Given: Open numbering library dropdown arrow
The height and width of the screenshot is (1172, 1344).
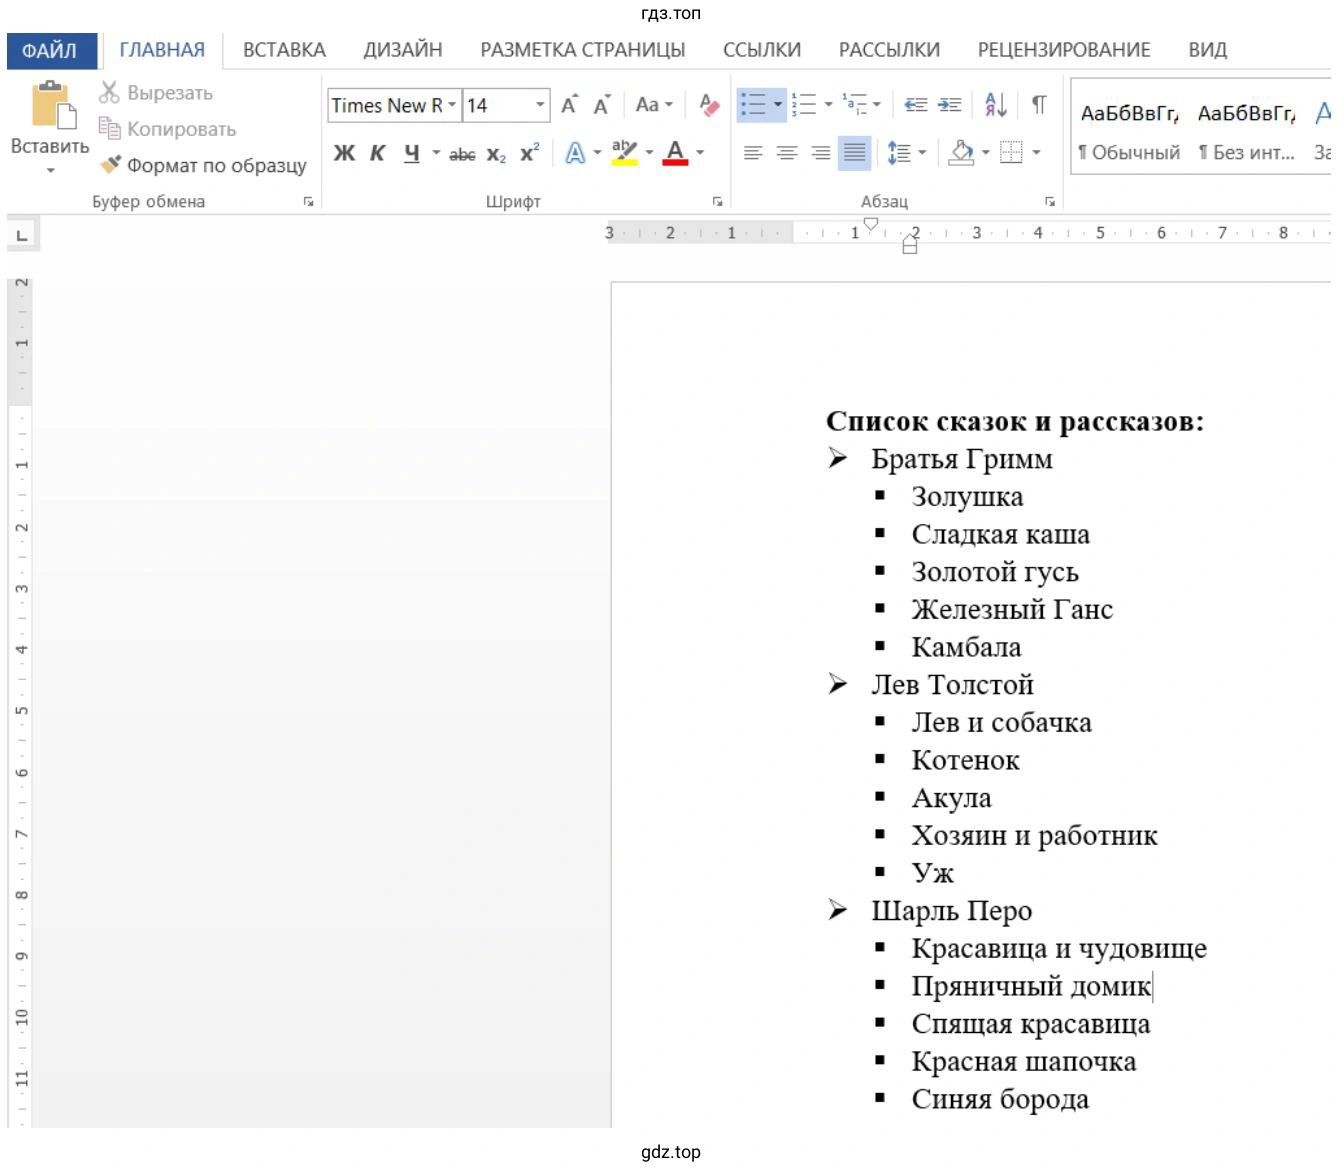Looking at the screenshot, I should 828,104.
